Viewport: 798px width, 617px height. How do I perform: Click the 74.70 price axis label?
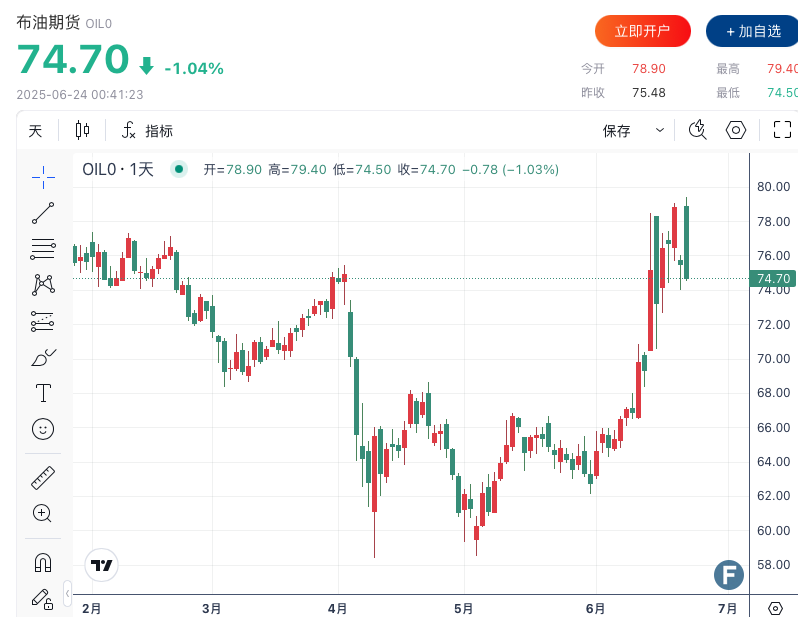point(774,279)
